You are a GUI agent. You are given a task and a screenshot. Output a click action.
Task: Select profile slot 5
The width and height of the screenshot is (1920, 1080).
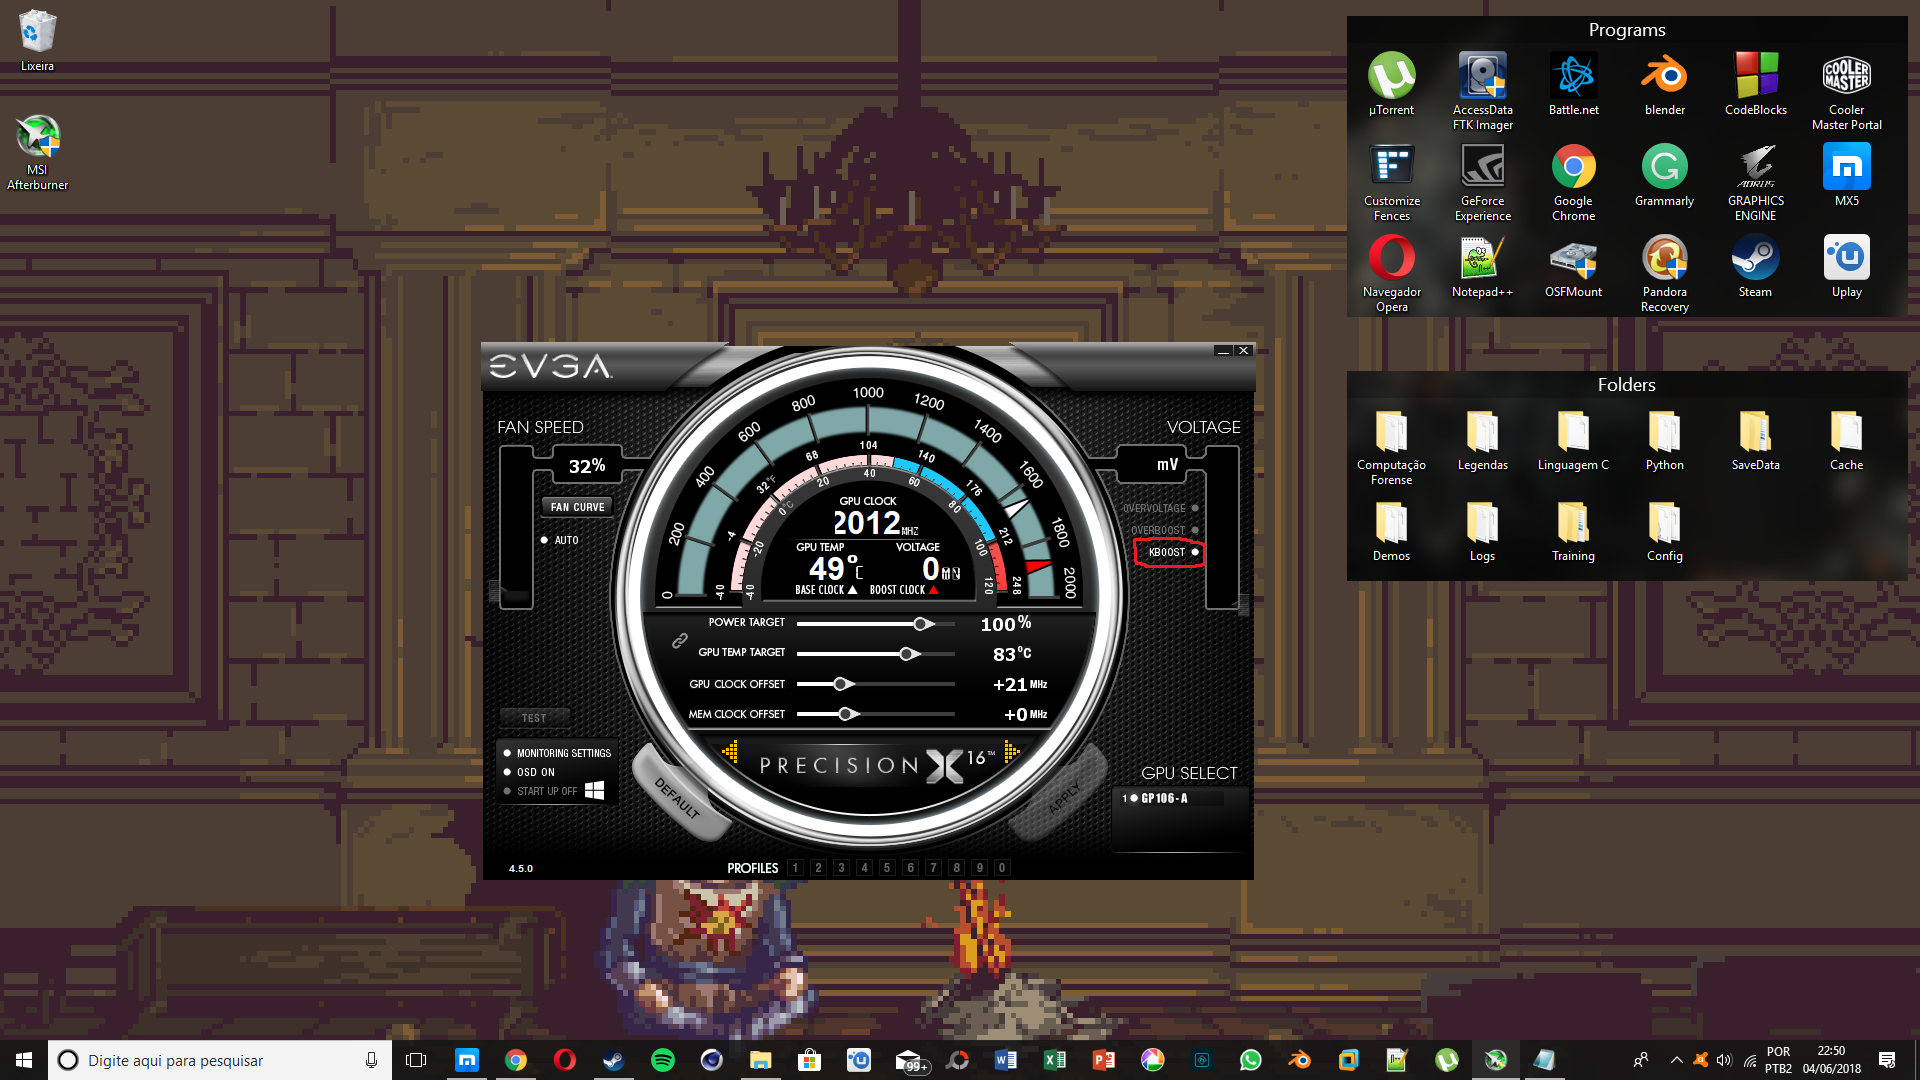[x=887, y=868]
